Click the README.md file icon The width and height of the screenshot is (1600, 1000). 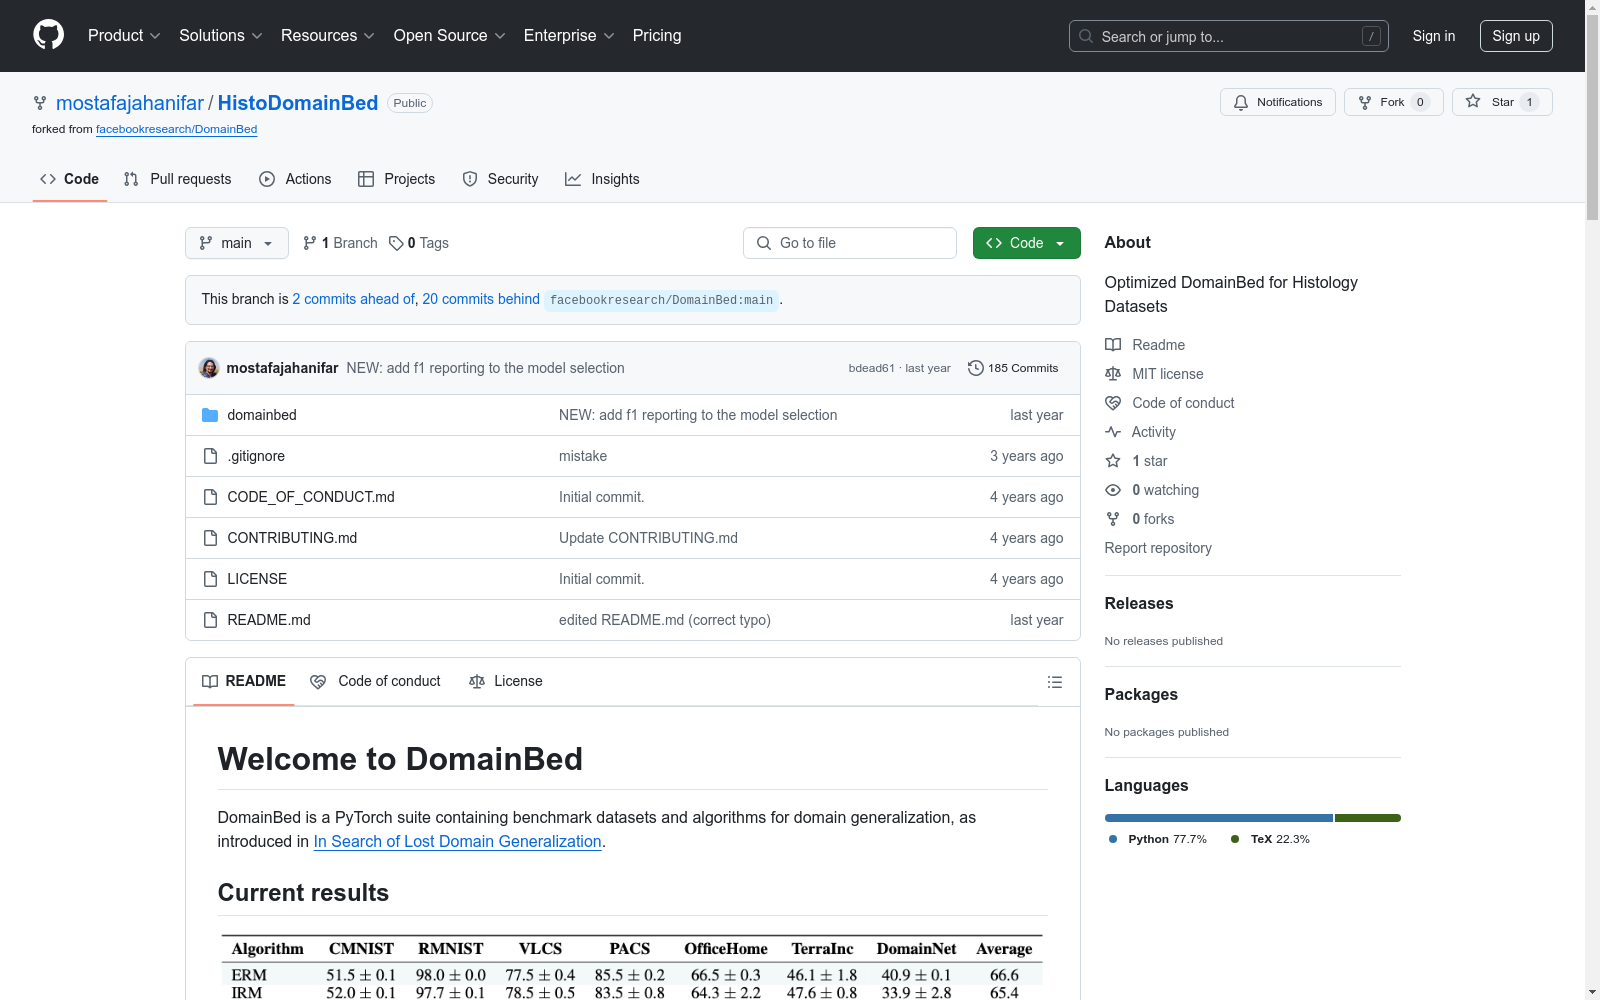[210, 620]
